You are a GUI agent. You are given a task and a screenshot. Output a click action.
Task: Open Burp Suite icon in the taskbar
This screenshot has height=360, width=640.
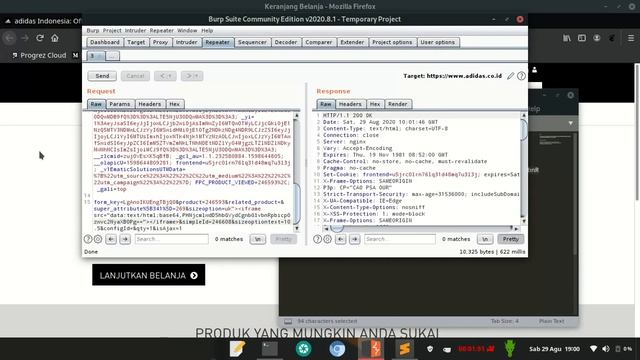click(x=371, y=349)
